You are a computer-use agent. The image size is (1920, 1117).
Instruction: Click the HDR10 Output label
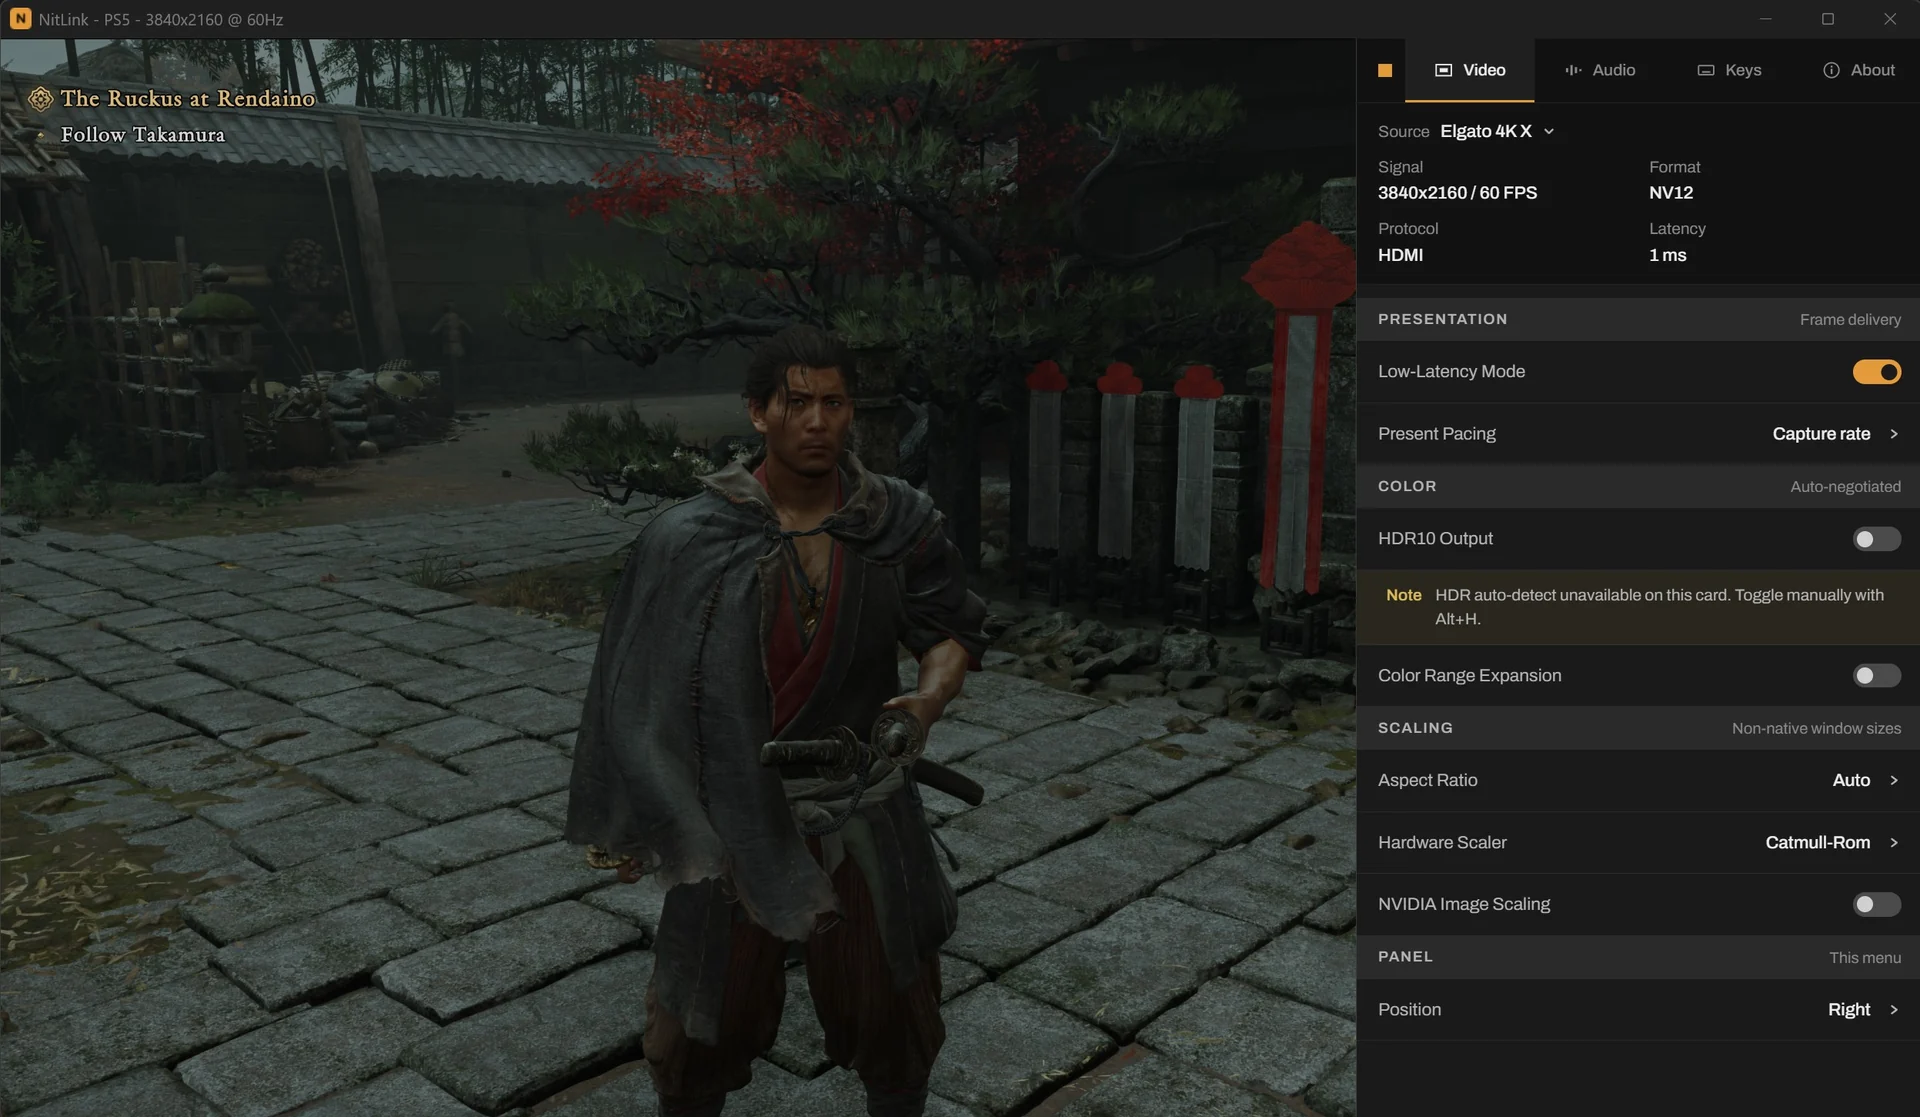1435,539
